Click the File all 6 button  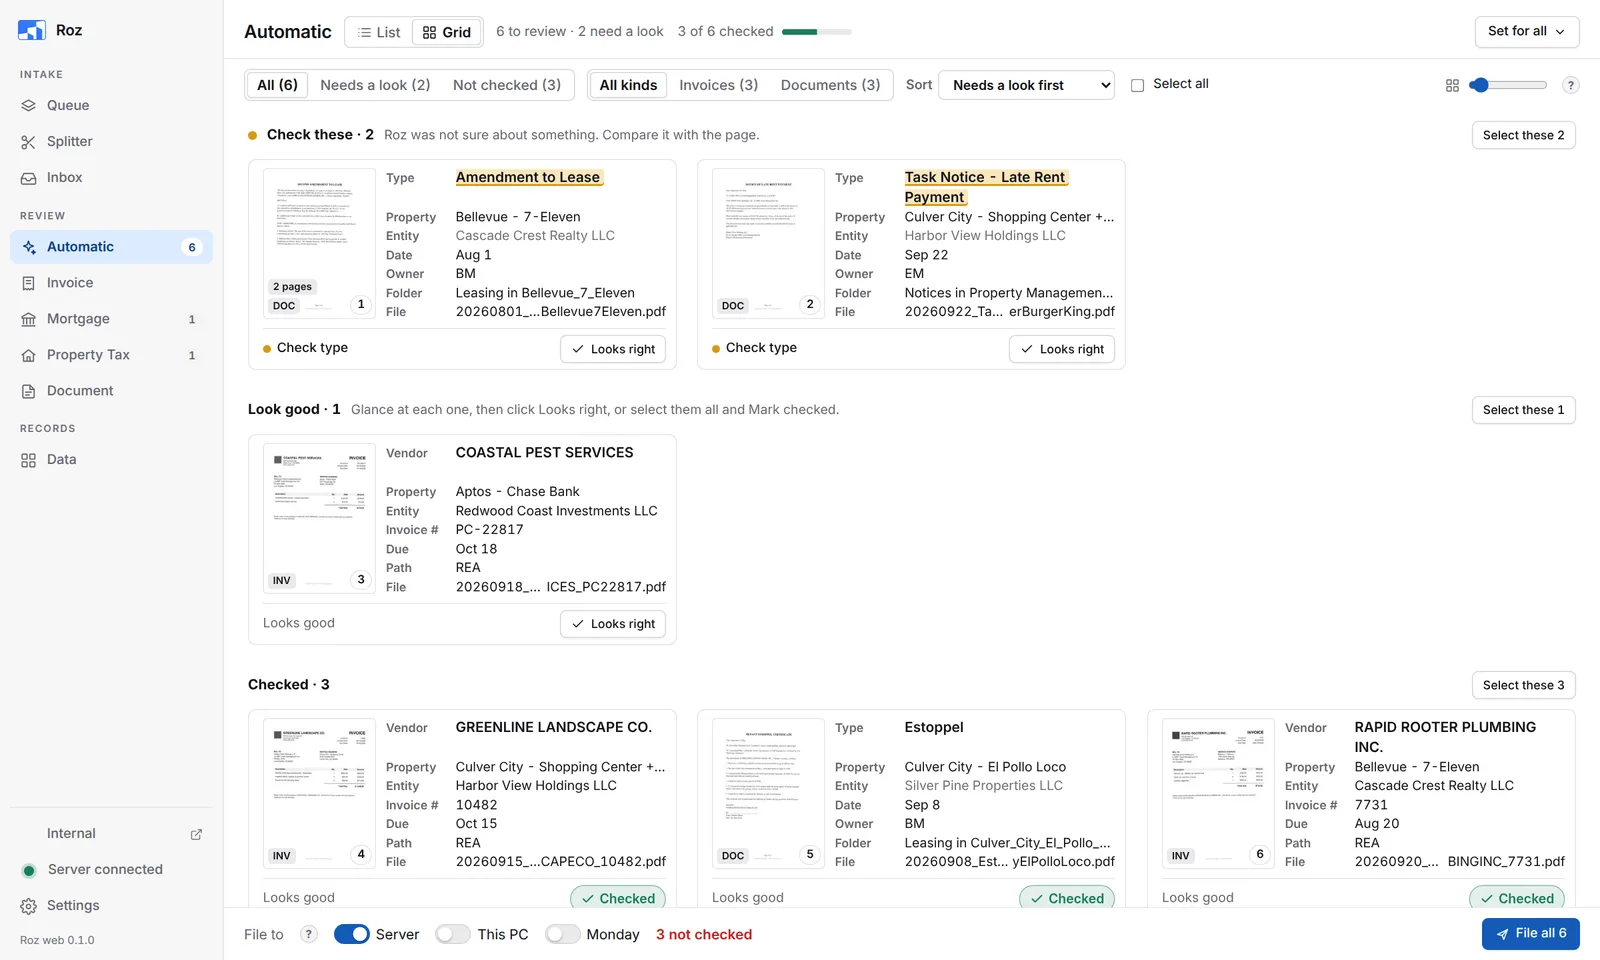pyautogui.click(x=1530, y=934)
